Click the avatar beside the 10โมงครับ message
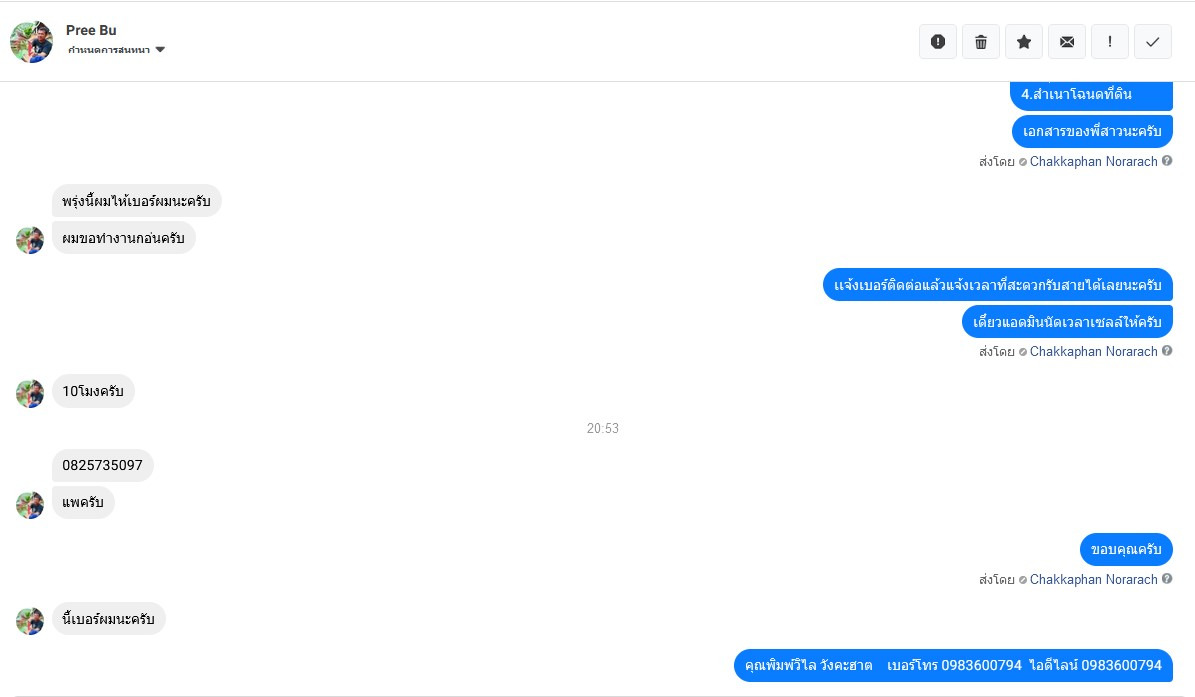This screenshot has width=1195, height=697. pyautogui.click(x=30, y=394)
